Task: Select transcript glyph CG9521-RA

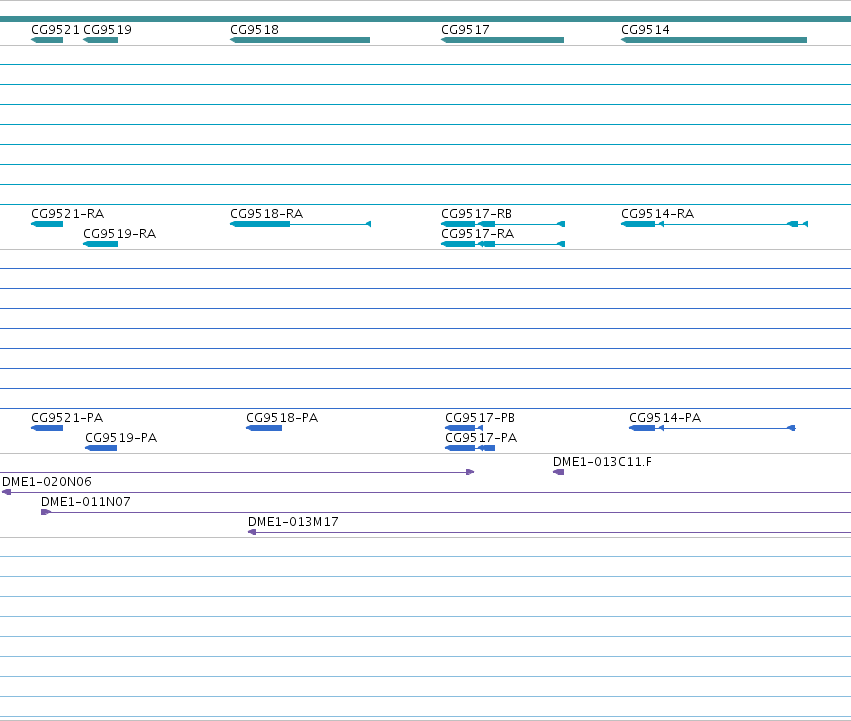Action: [47, 224]
